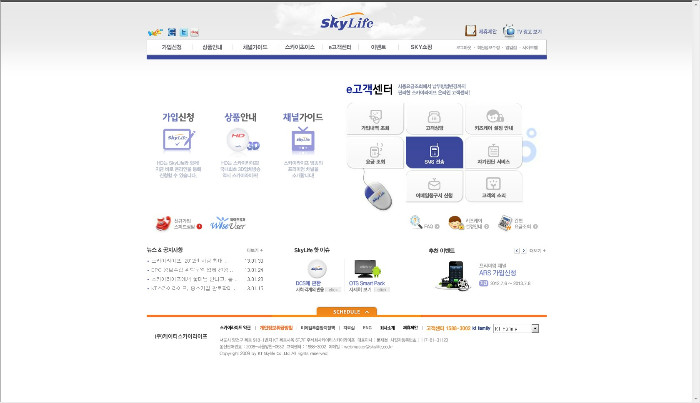Open more news next to 뉴스 & 공지사항
The width and height of the screenshot is (700, 403).
point(254,250)
